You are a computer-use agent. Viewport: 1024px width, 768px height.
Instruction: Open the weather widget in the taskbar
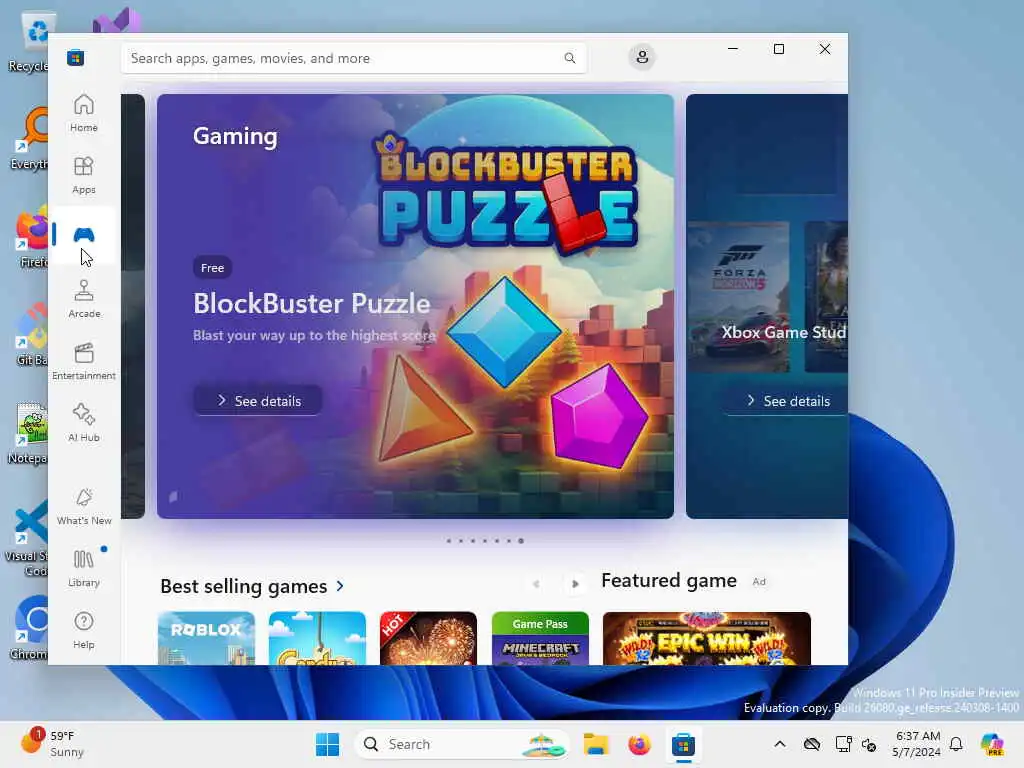point(52,744)
